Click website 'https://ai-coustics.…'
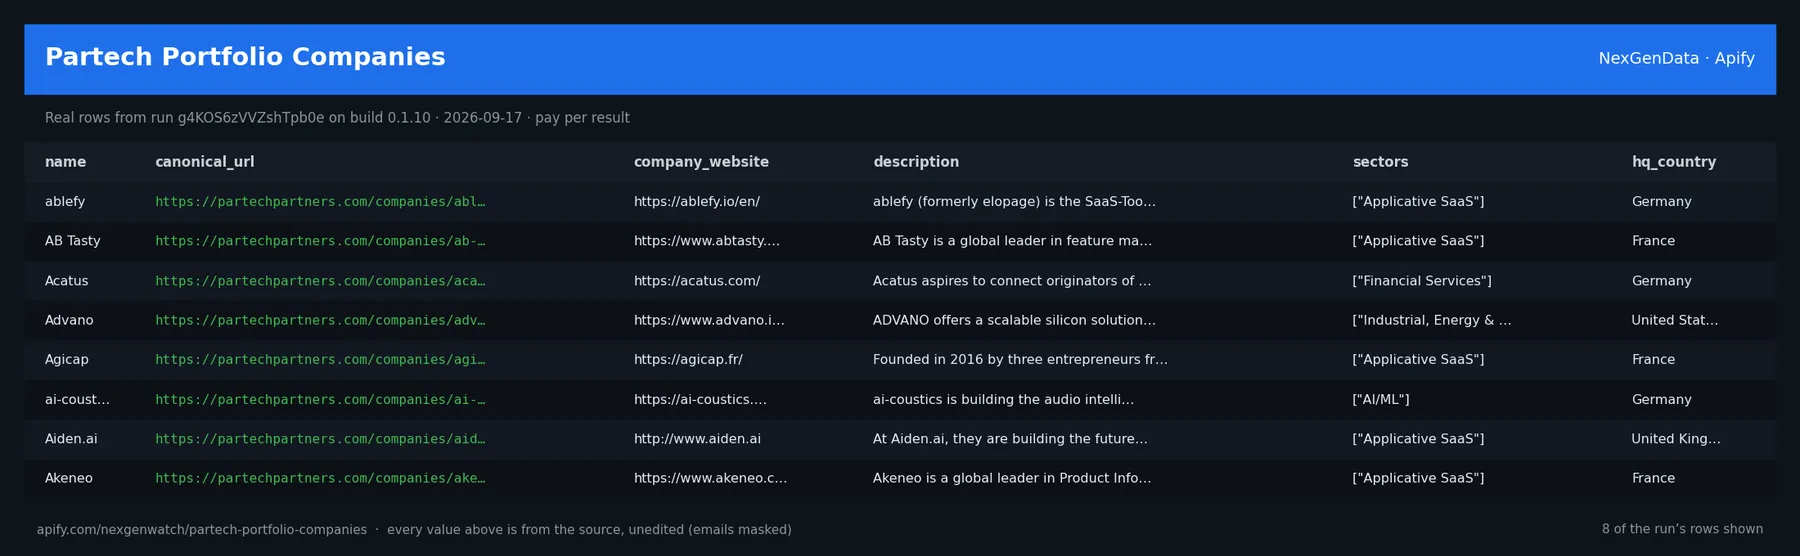 pos(700,399)
